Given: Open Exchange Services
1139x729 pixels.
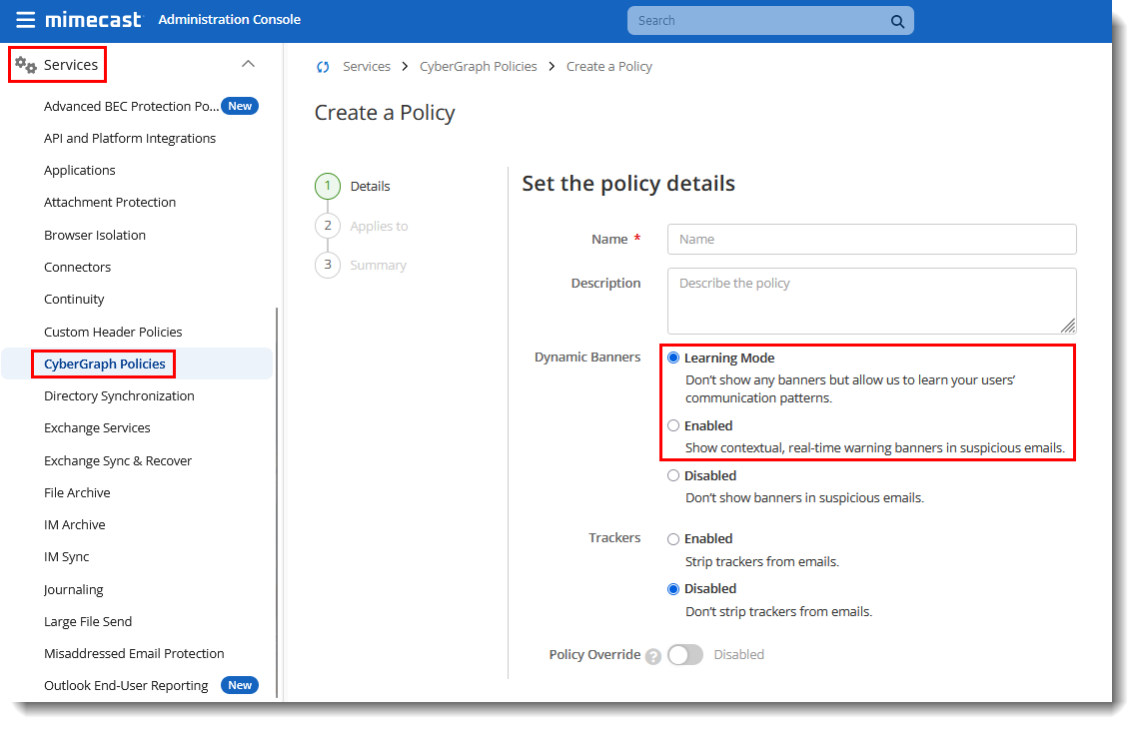Looking at the screenshot, I should (97, 428).
